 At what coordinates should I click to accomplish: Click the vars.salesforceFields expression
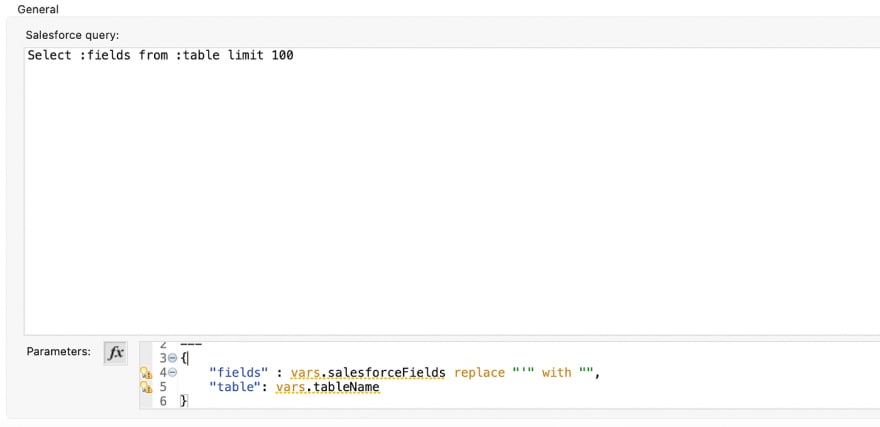(x=368, y=373)
